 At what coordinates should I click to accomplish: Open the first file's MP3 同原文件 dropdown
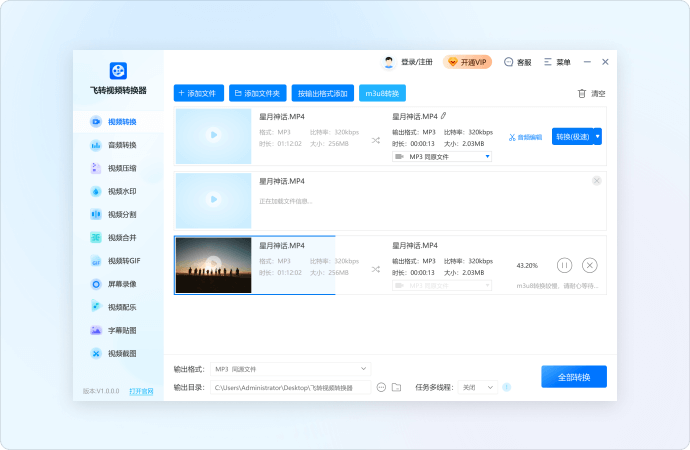click(441, 157)
